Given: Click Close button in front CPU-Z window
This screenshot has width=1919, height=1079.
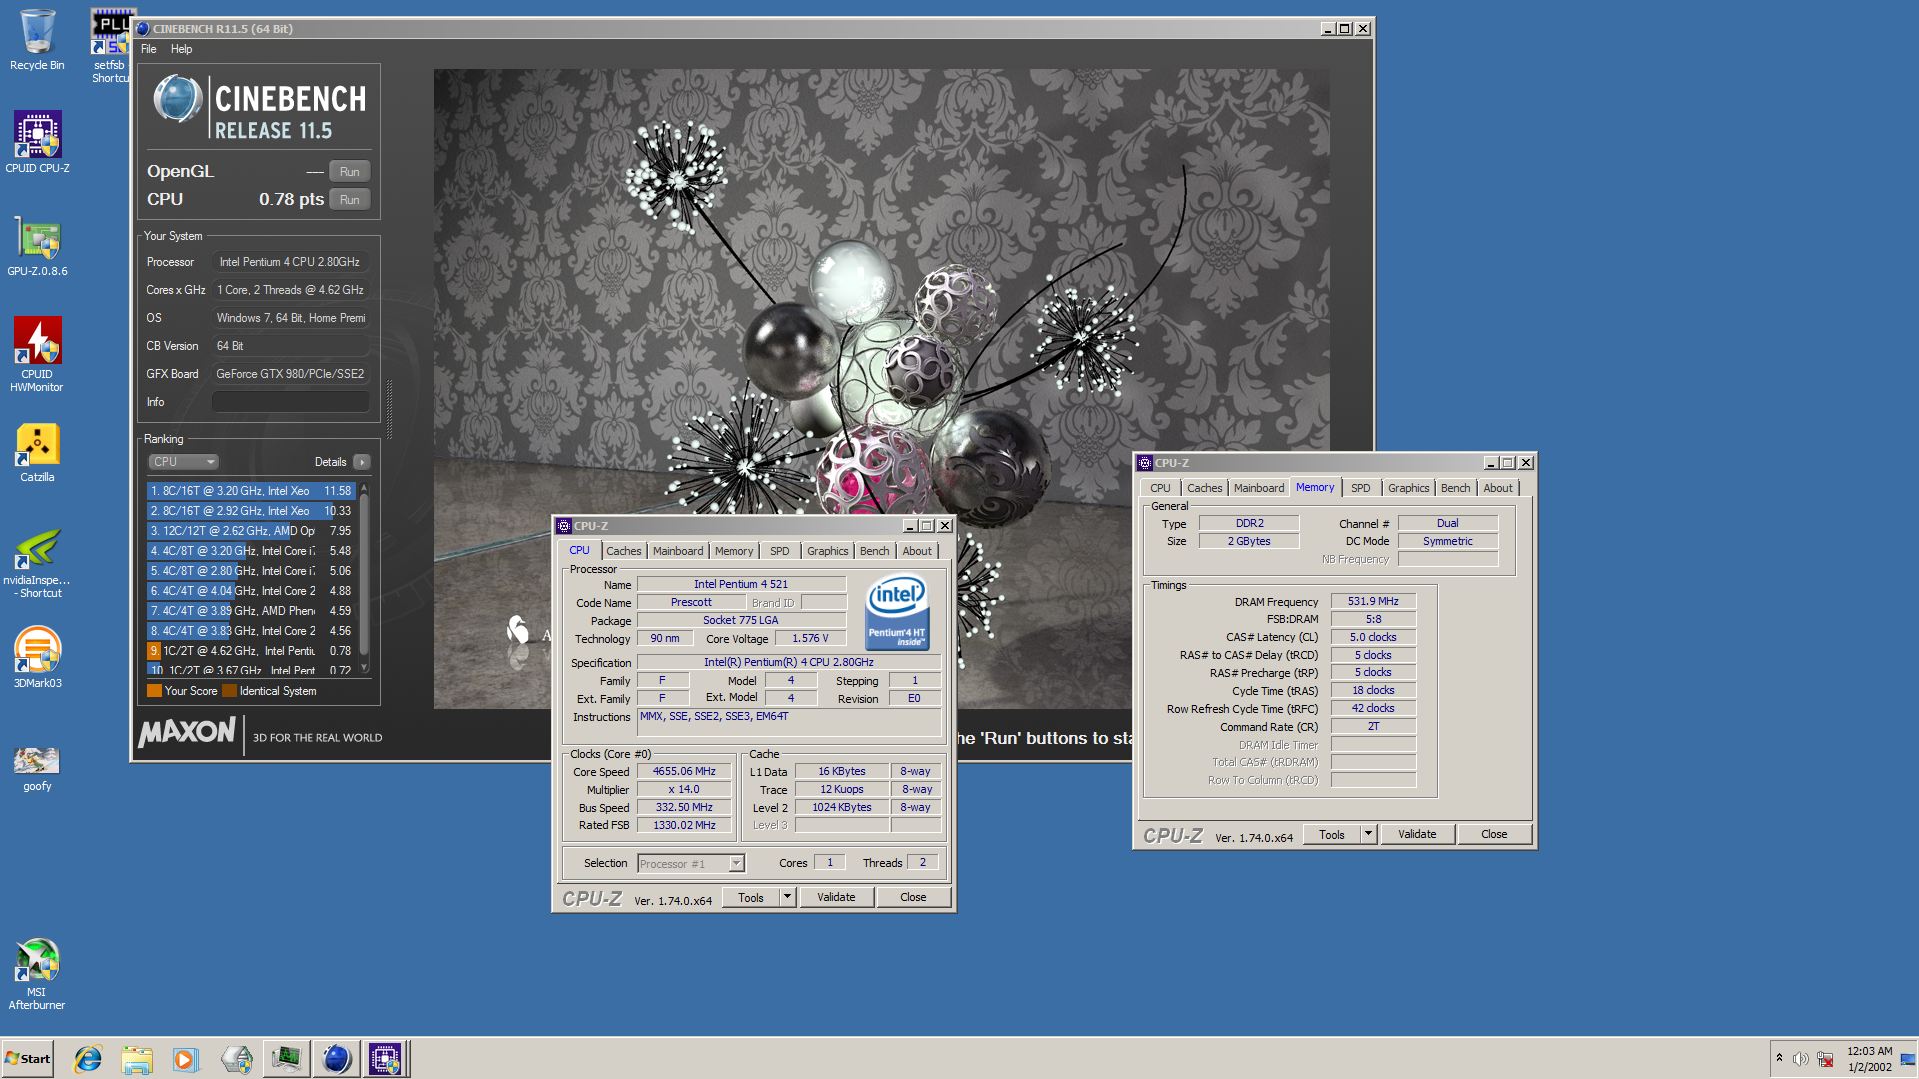Looking at the screenshot, I should pos(913,898).
